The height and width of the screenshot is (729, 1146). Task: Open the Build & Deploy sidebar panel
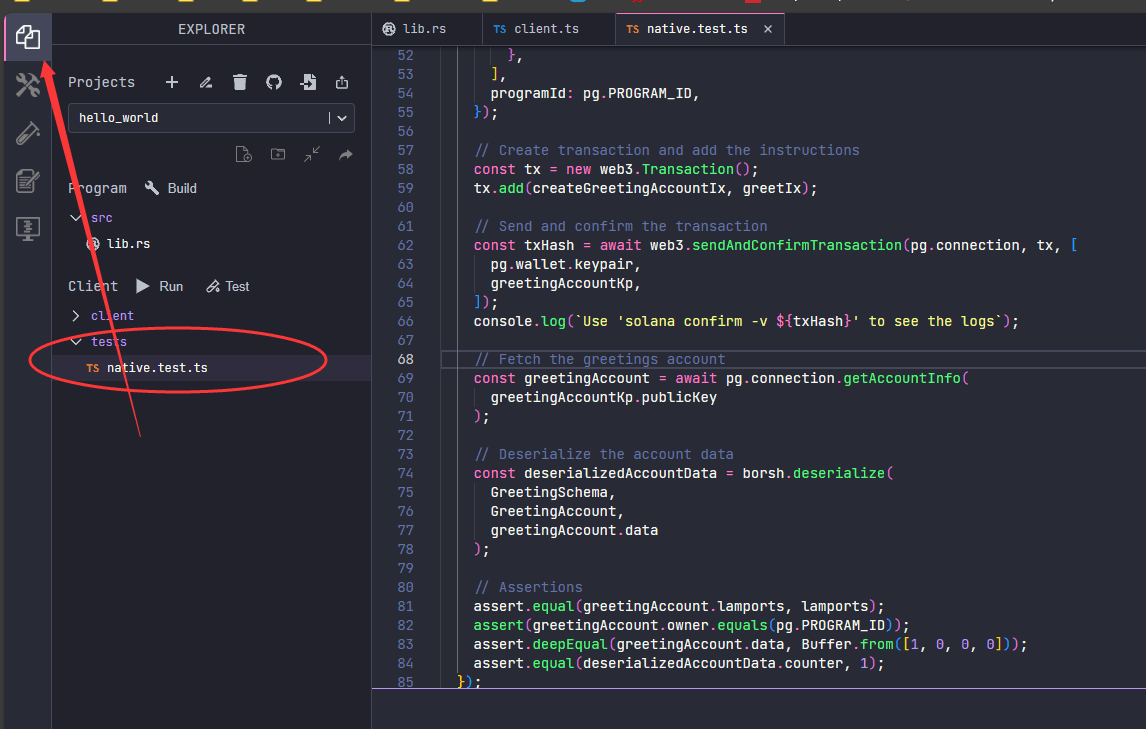27,86
